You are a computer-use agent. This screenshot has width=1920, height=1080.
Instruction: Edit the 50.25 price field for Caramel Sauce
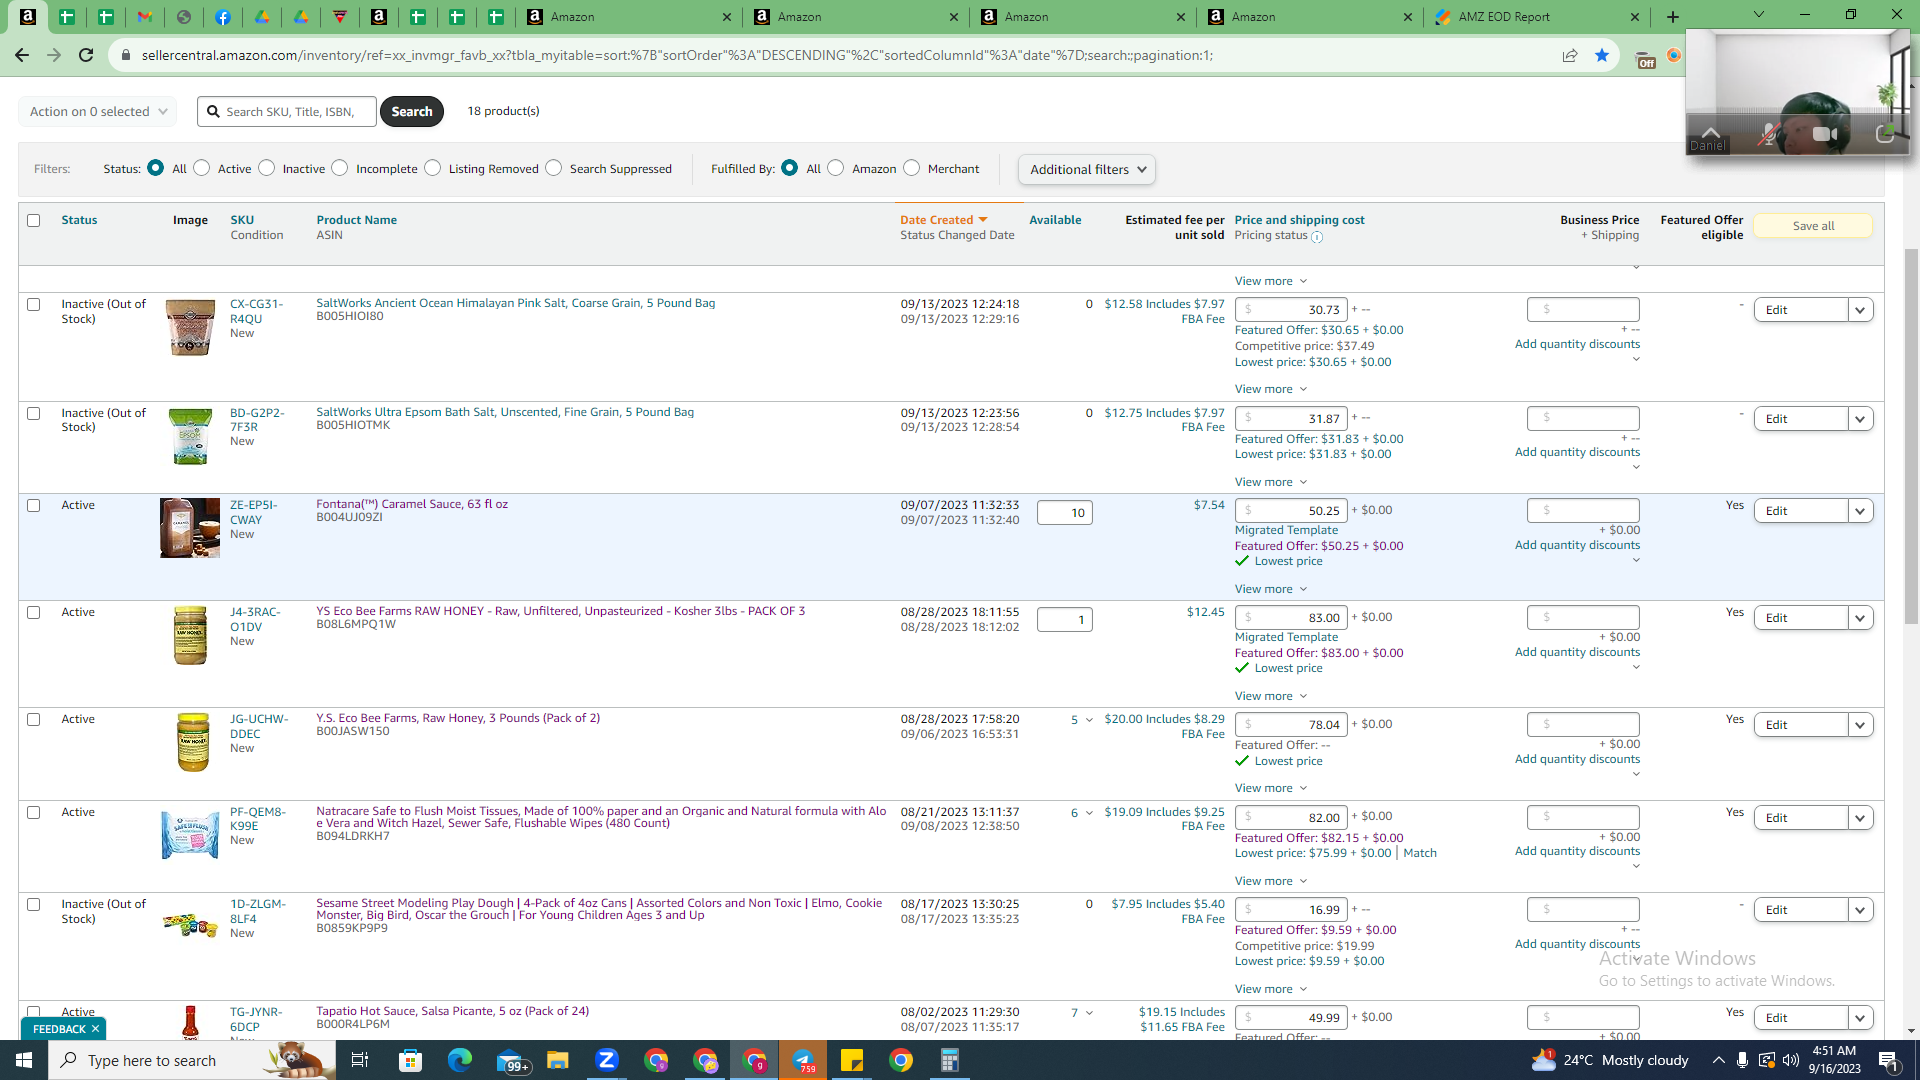(x=1291, y=511)
